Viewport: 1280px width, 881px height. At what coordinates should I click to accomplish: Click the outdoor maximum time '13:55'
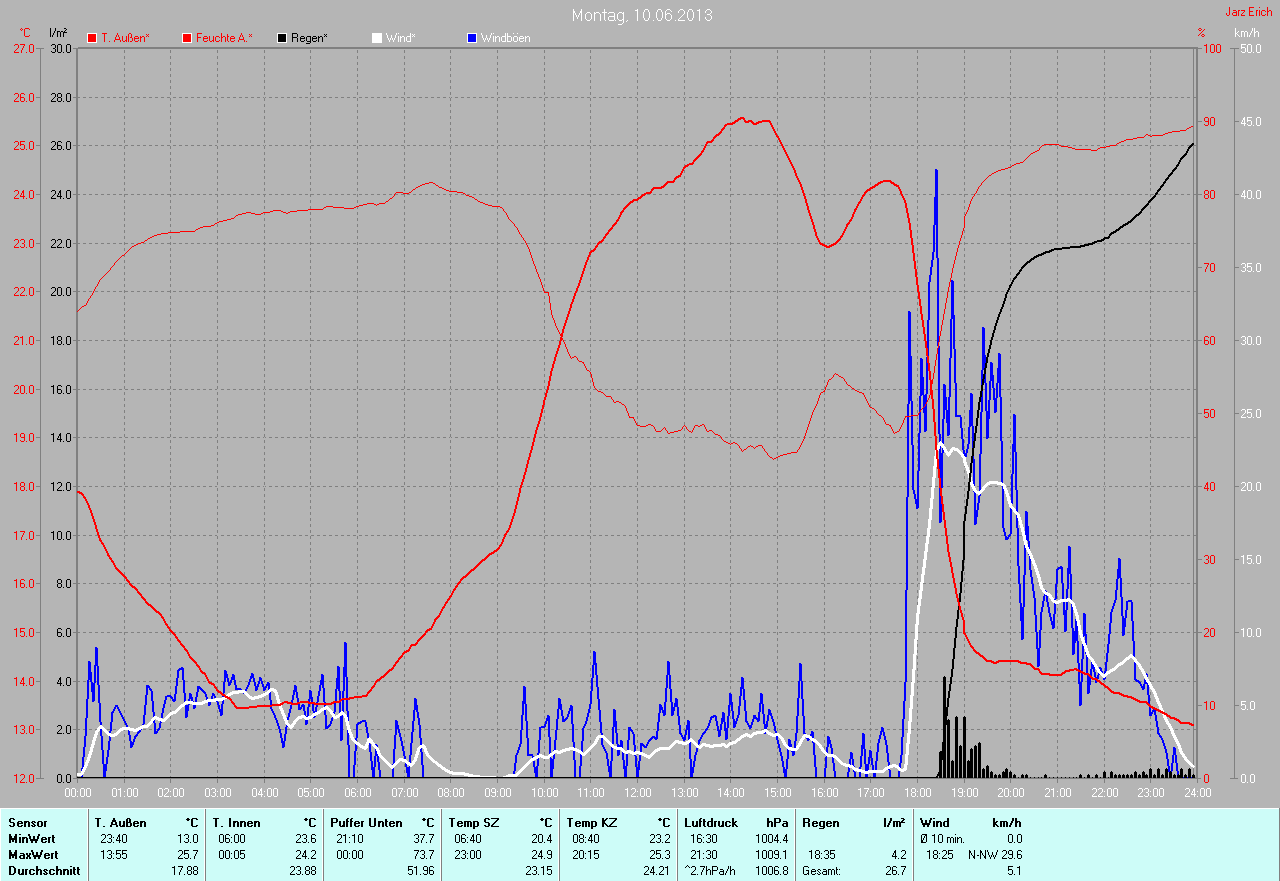point(114,855)
